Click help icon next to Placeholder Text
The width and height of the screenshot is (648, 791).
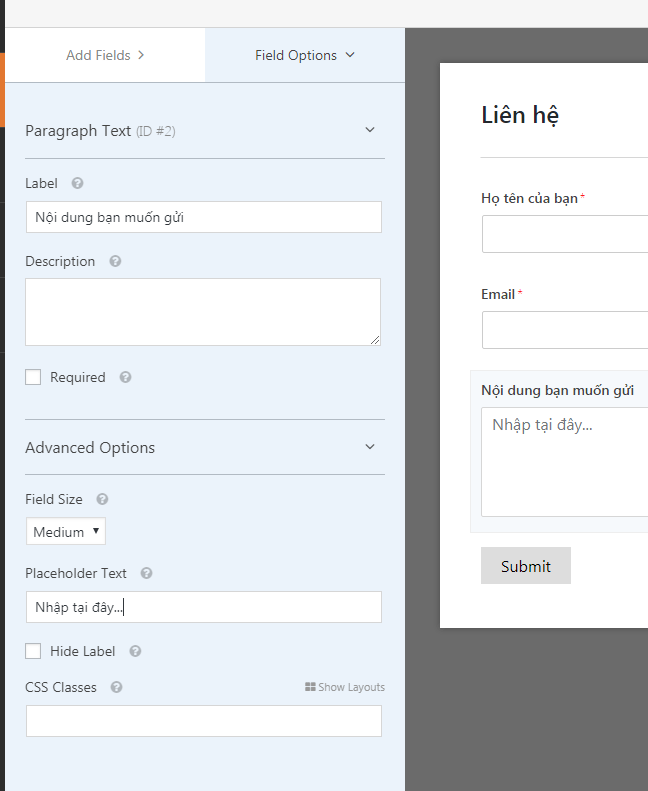(146, 574)
